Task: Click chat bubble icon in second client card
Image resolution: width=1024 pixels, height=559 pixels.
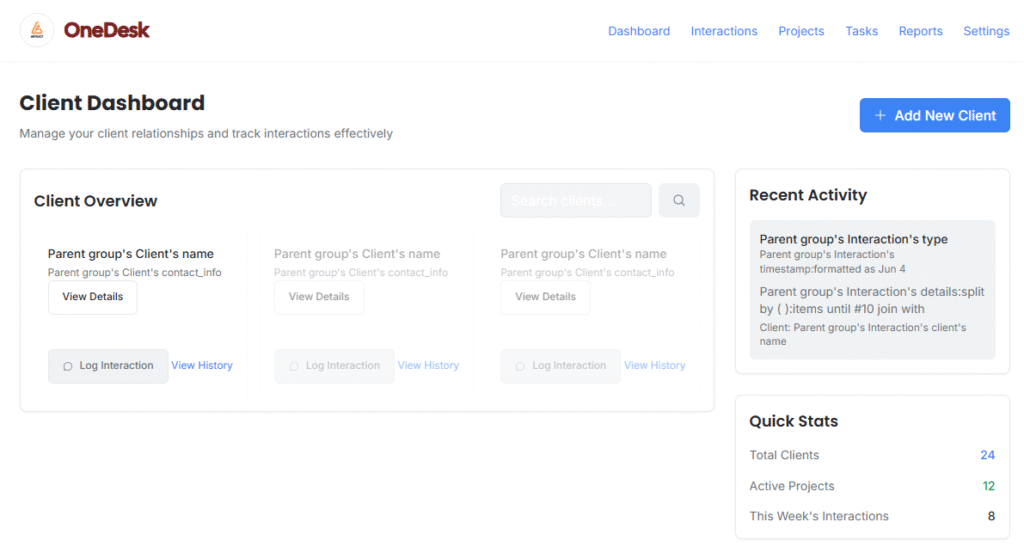Action: (x=294, y=367)
